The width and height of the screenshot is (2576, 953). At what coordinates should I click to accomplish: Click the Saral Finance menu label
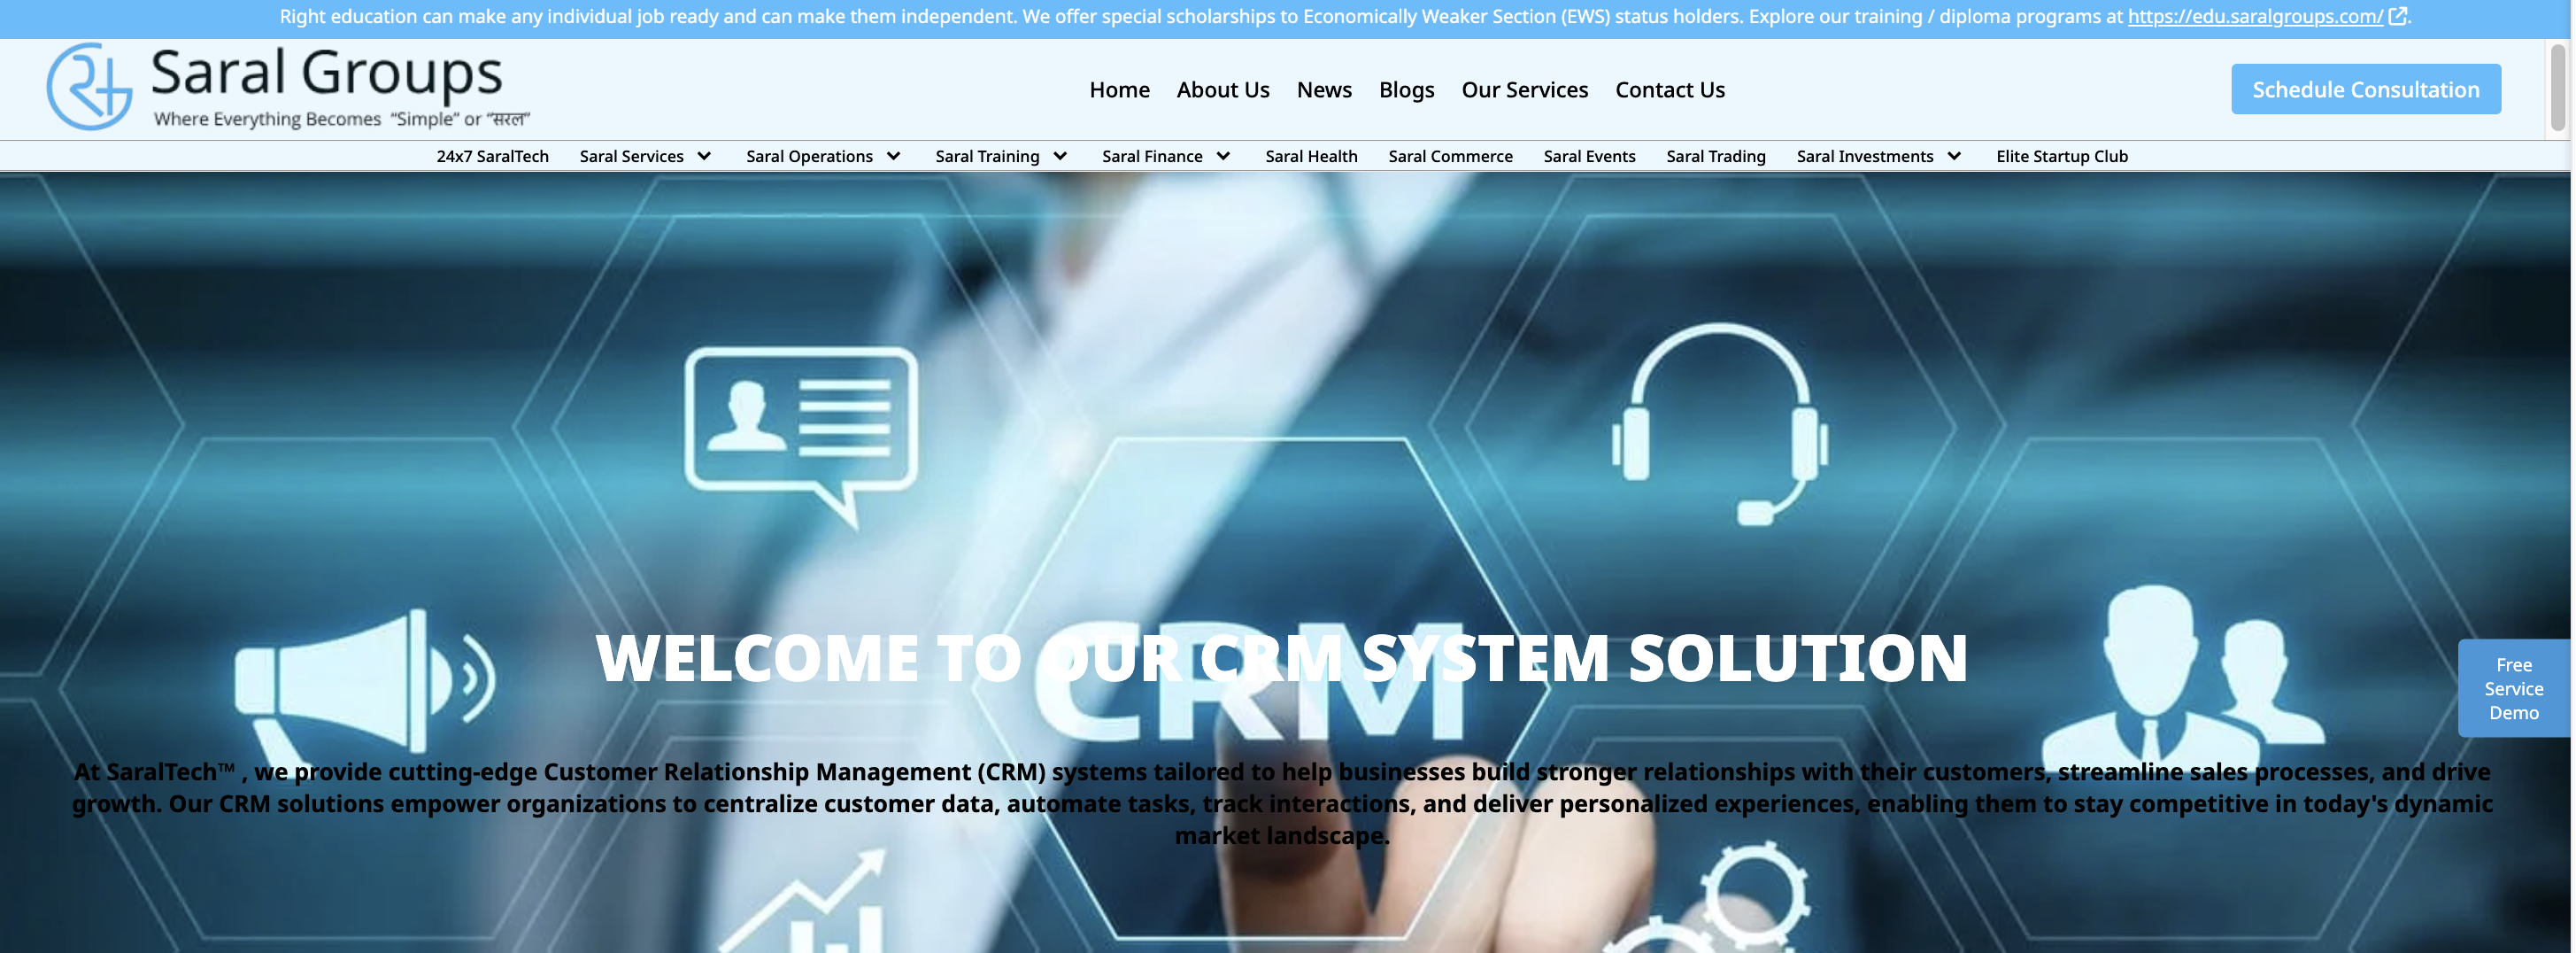1152,156
